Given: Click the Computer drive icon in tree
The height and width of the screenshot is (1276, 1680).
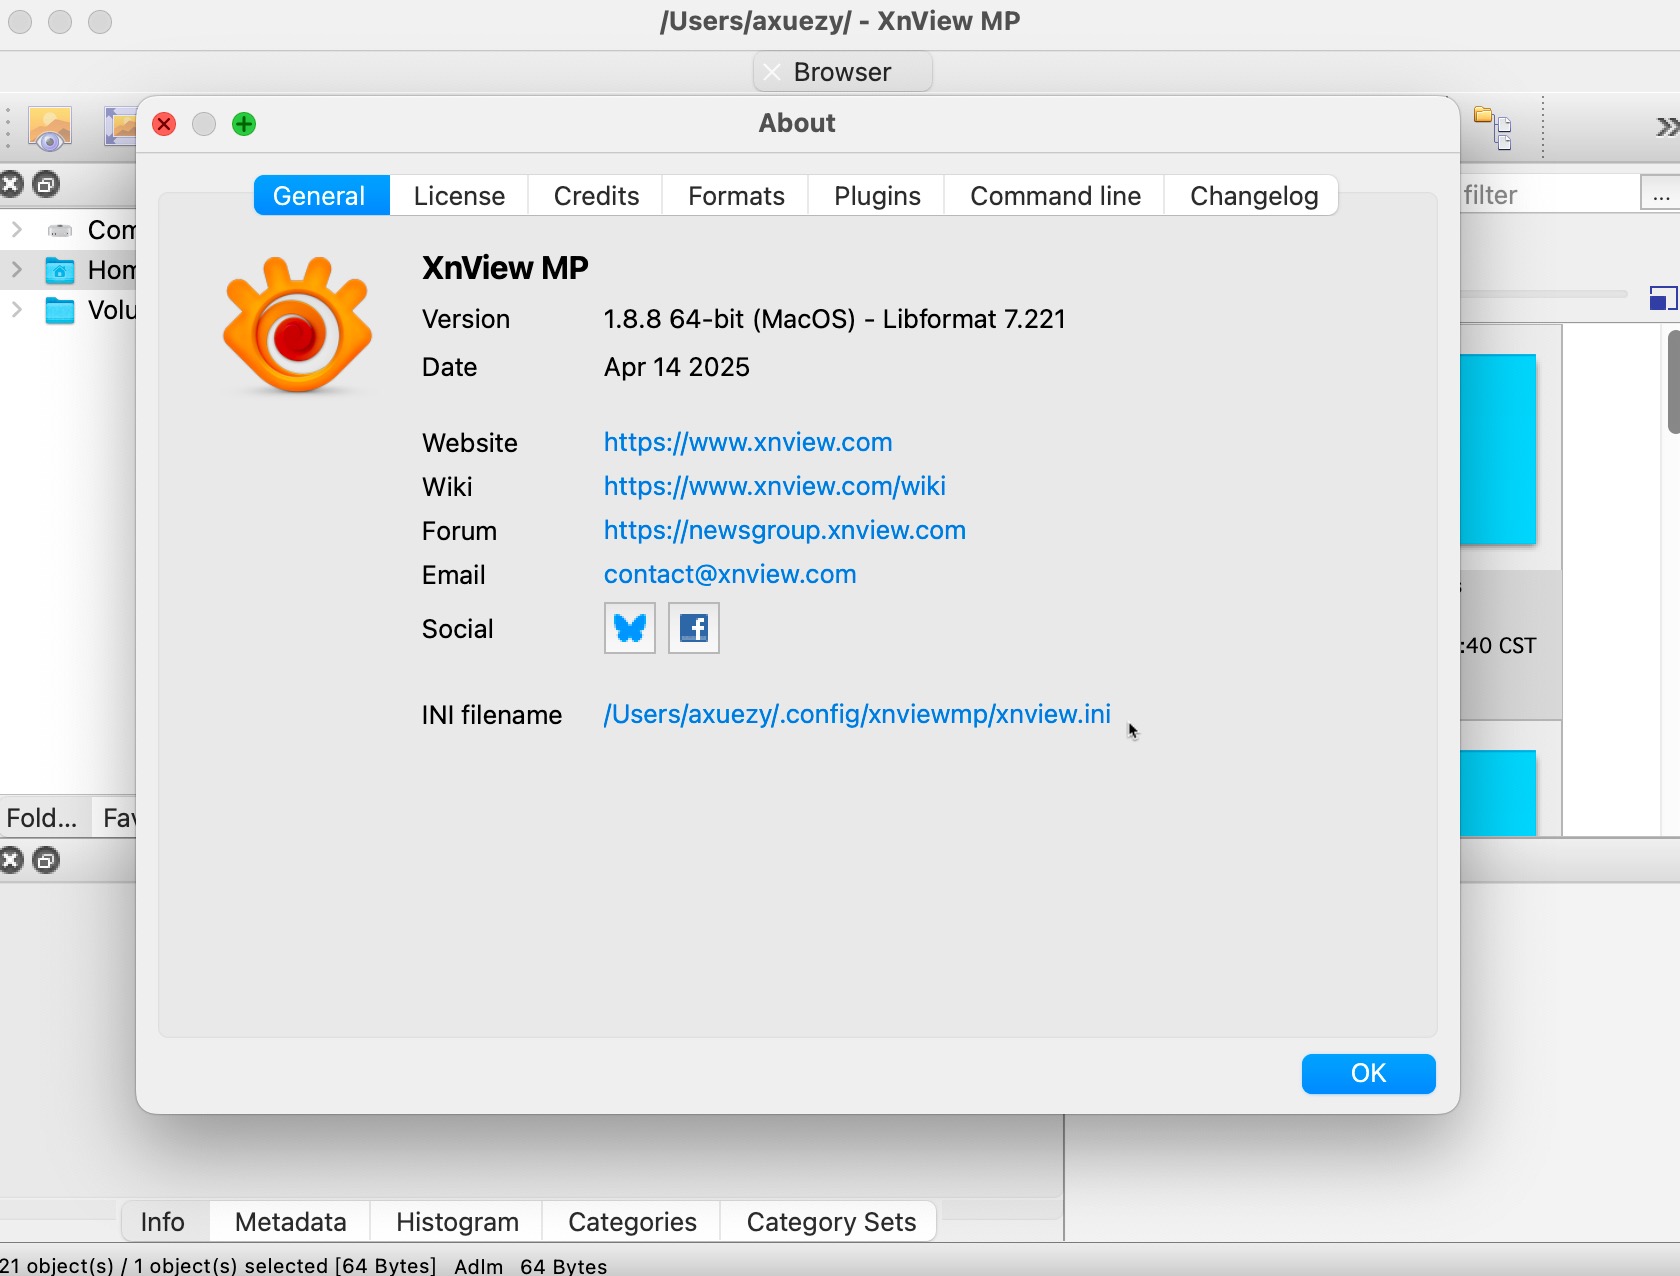Looking at the screenshot, I should click(x=60, y=230).
